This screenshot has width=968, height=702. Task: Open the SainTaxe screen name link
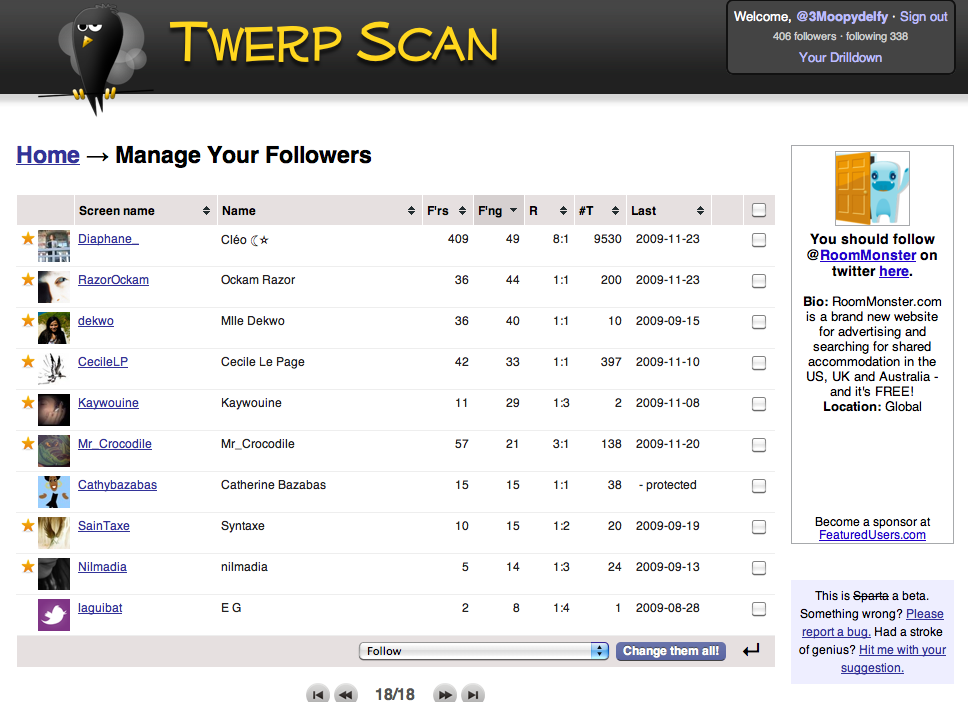104,525
